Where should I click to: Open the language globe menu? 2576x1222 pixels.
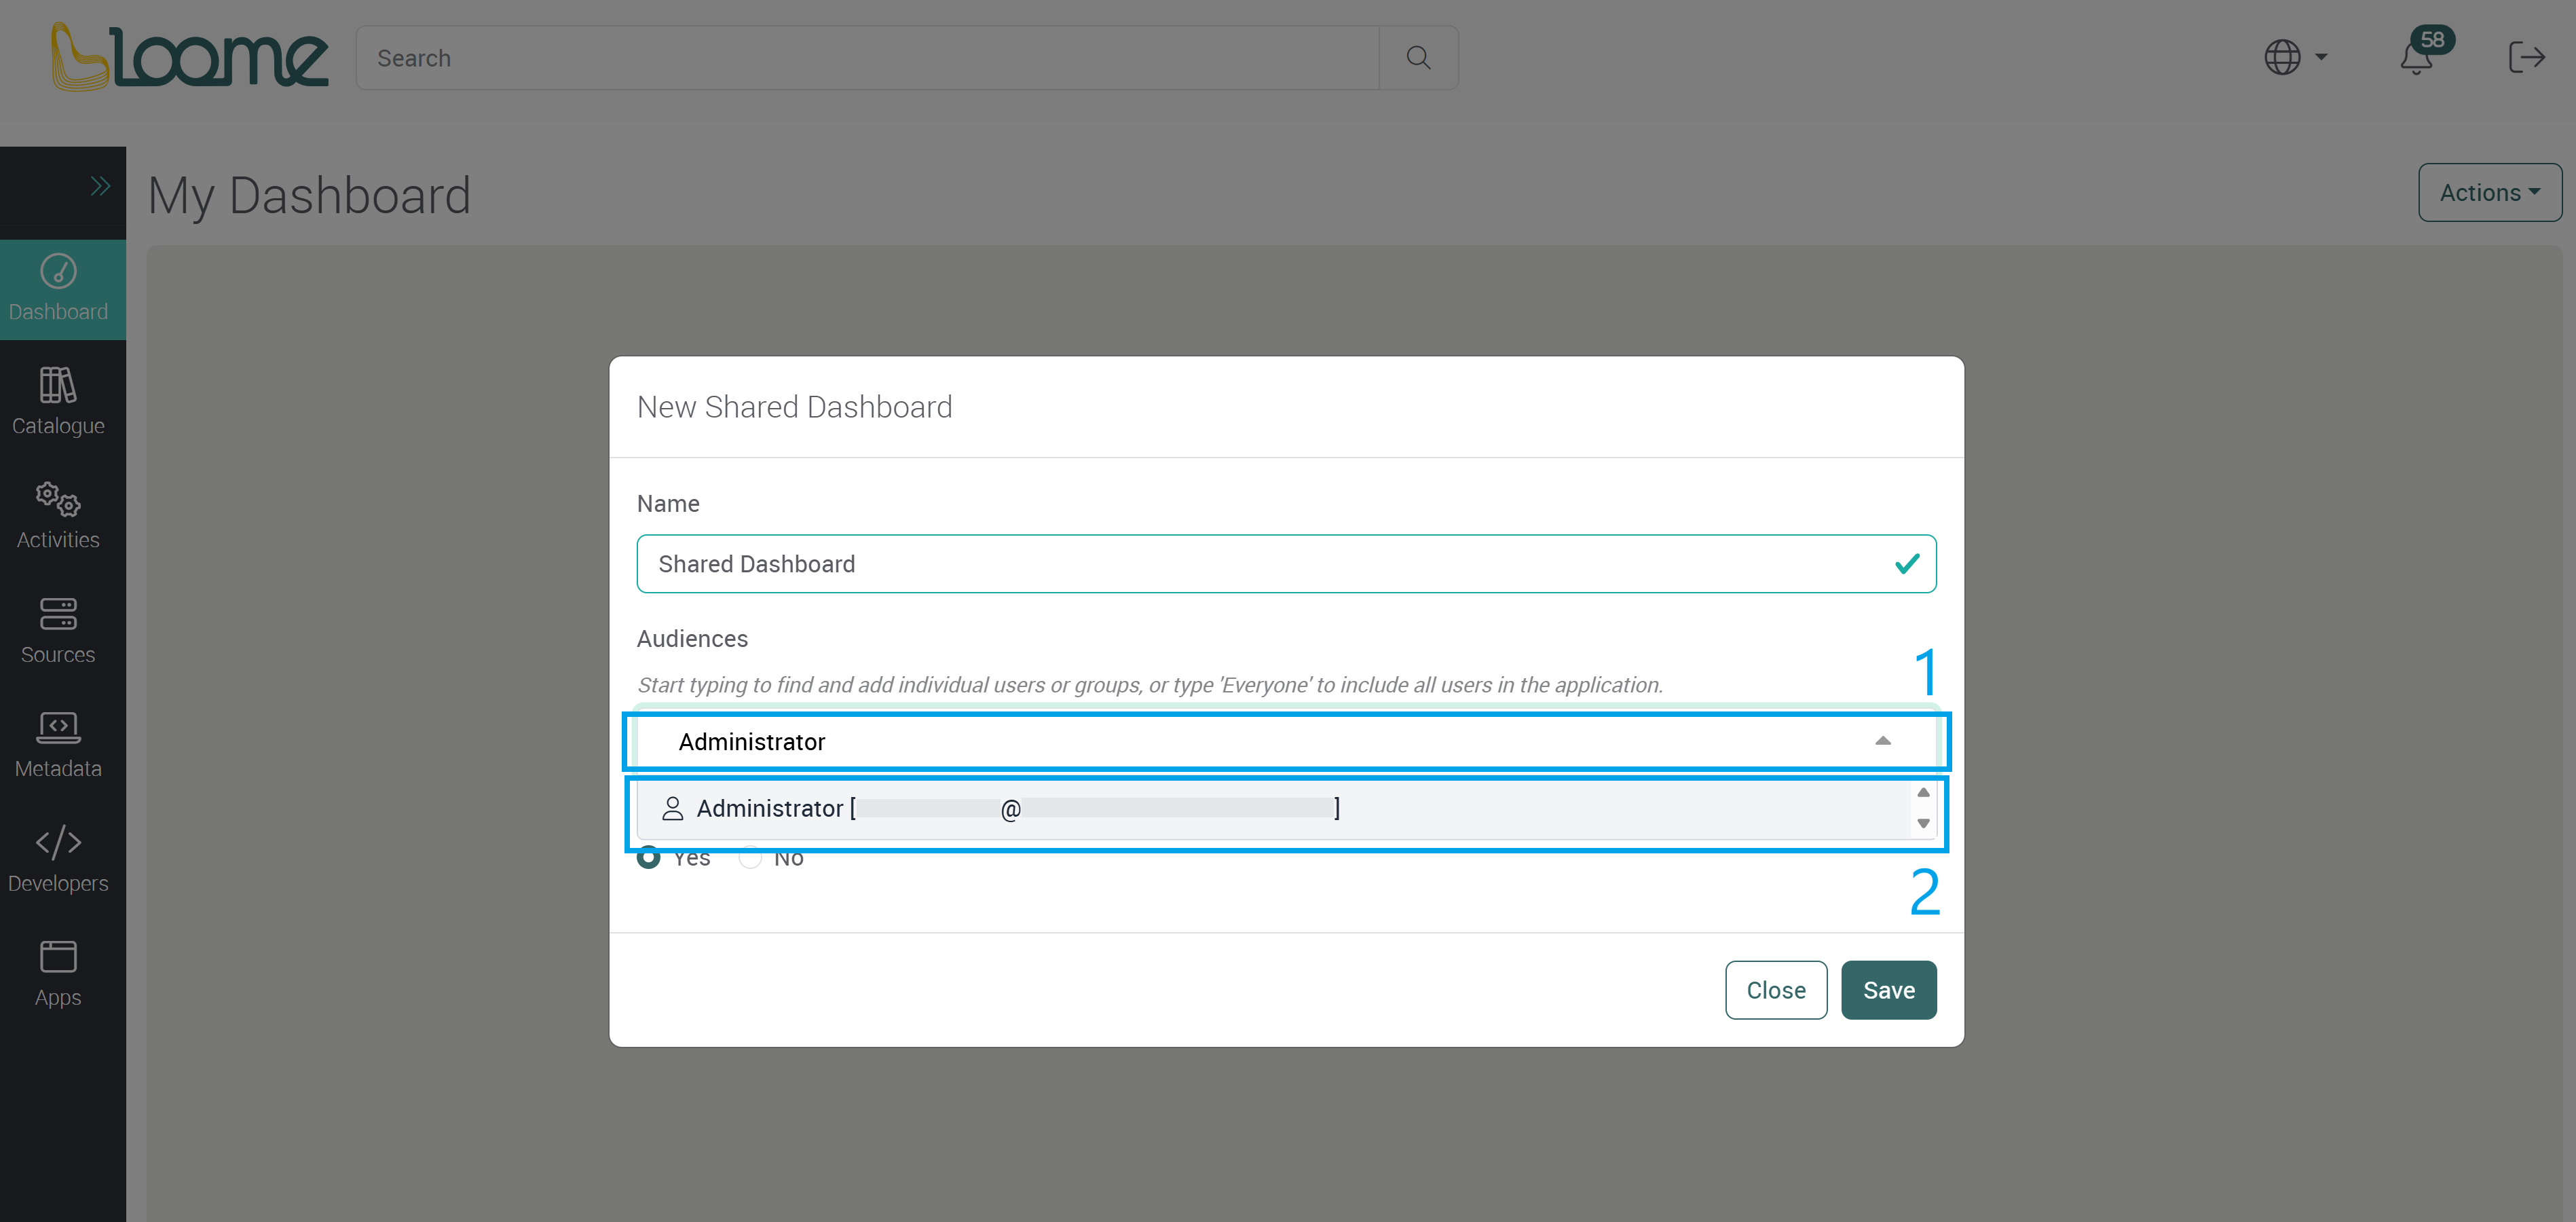(2295, 57)
